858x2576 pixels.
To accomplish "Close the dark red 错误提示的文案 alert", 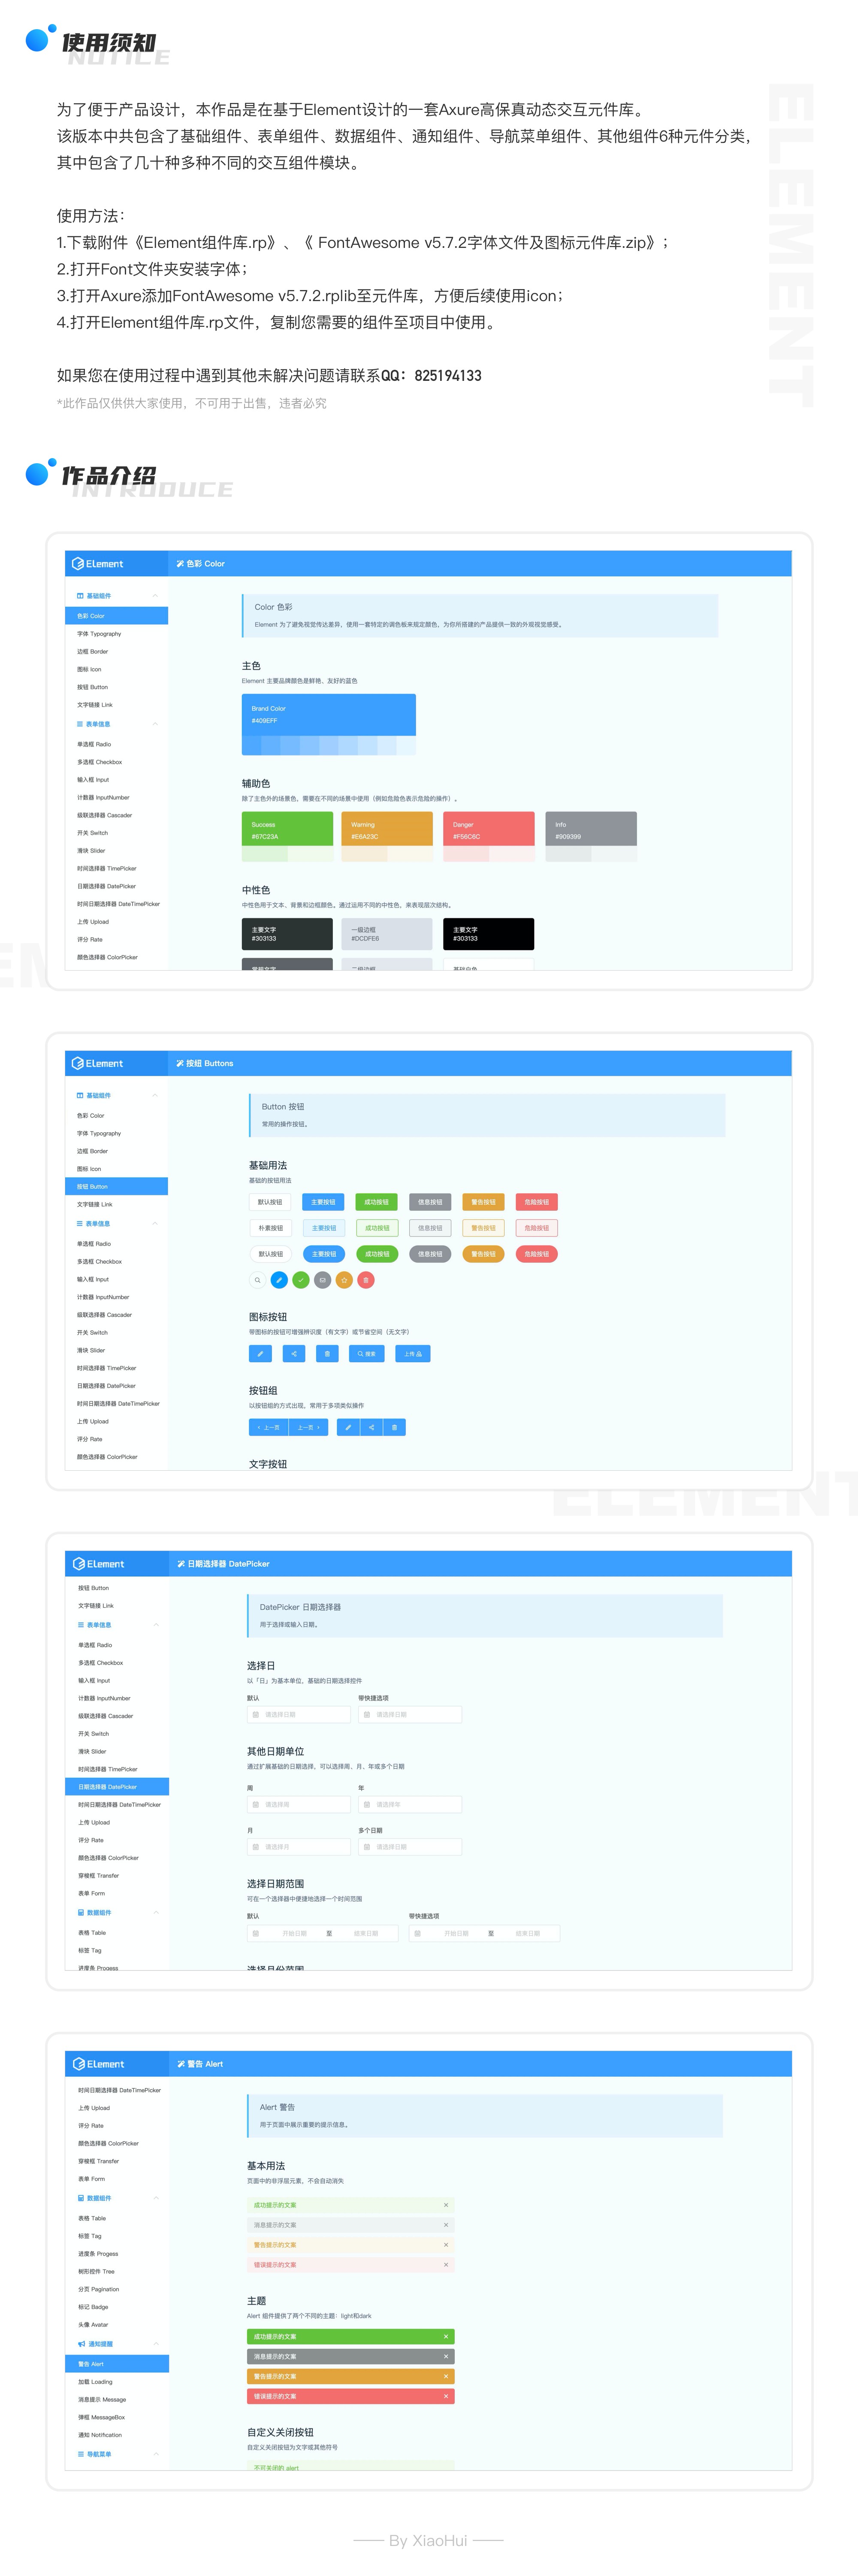I will click(x=446, y=2396).
